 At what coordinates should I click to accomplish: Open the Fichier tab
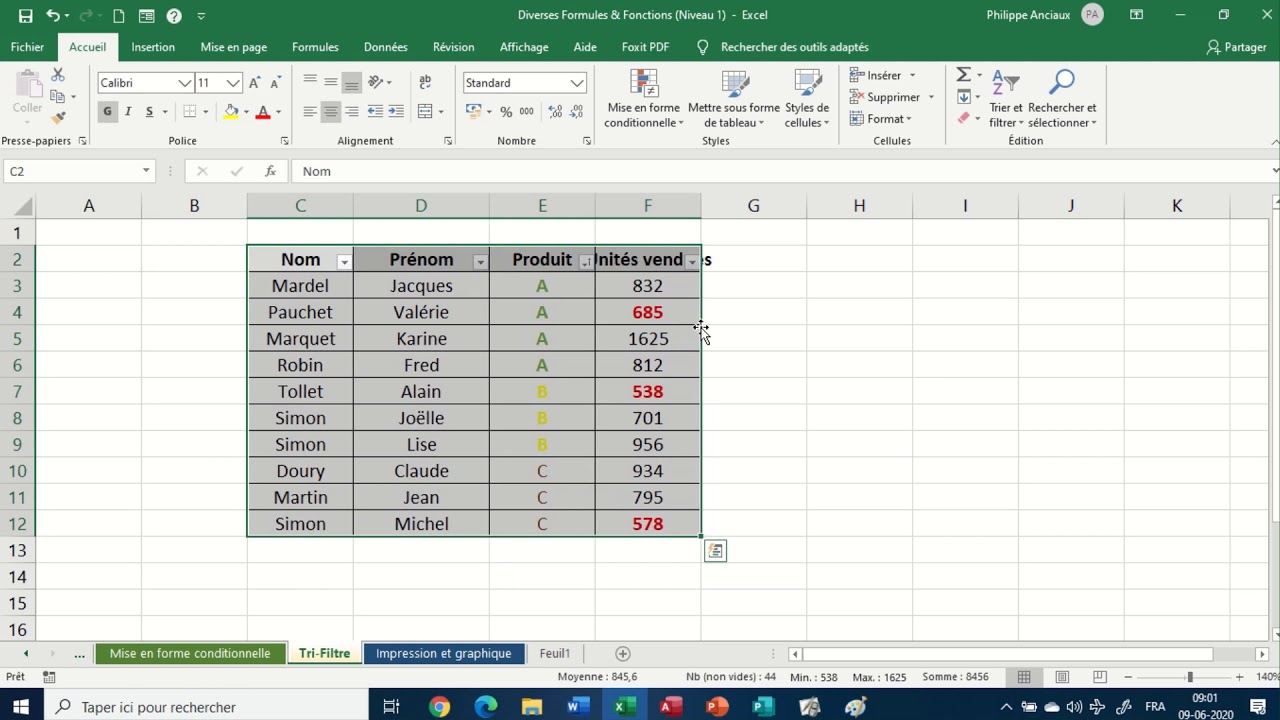[27, 47]
